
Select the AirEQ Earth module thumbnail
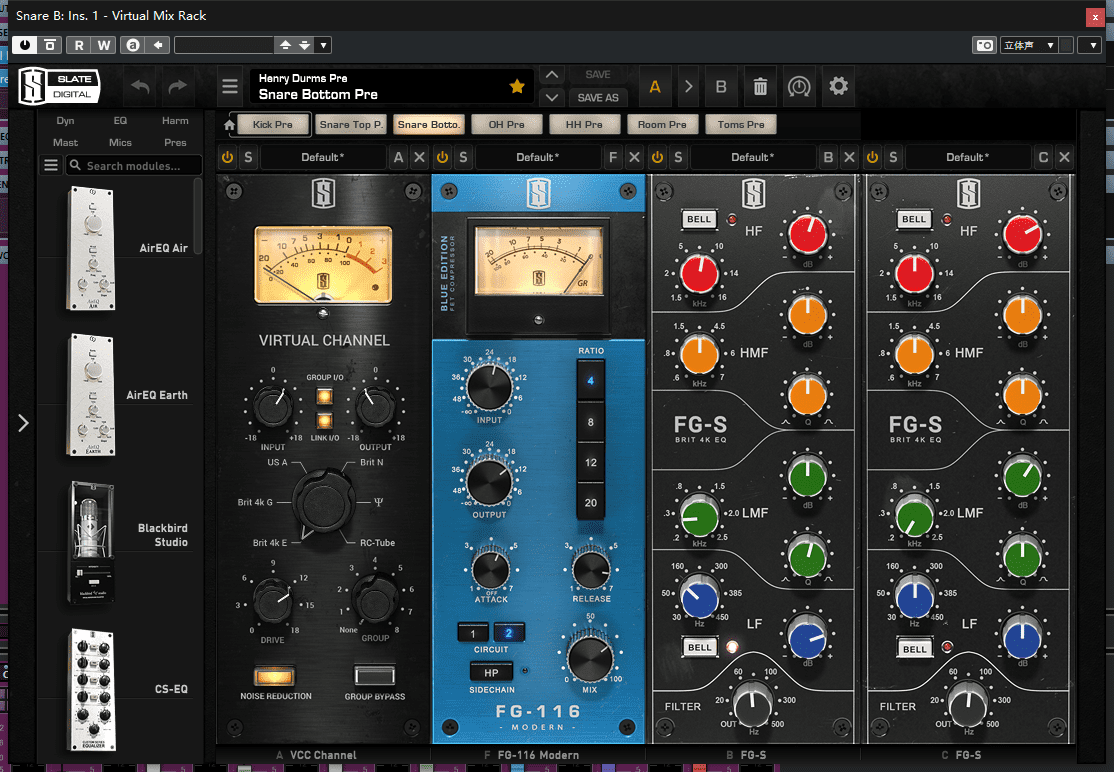point(91,395)
